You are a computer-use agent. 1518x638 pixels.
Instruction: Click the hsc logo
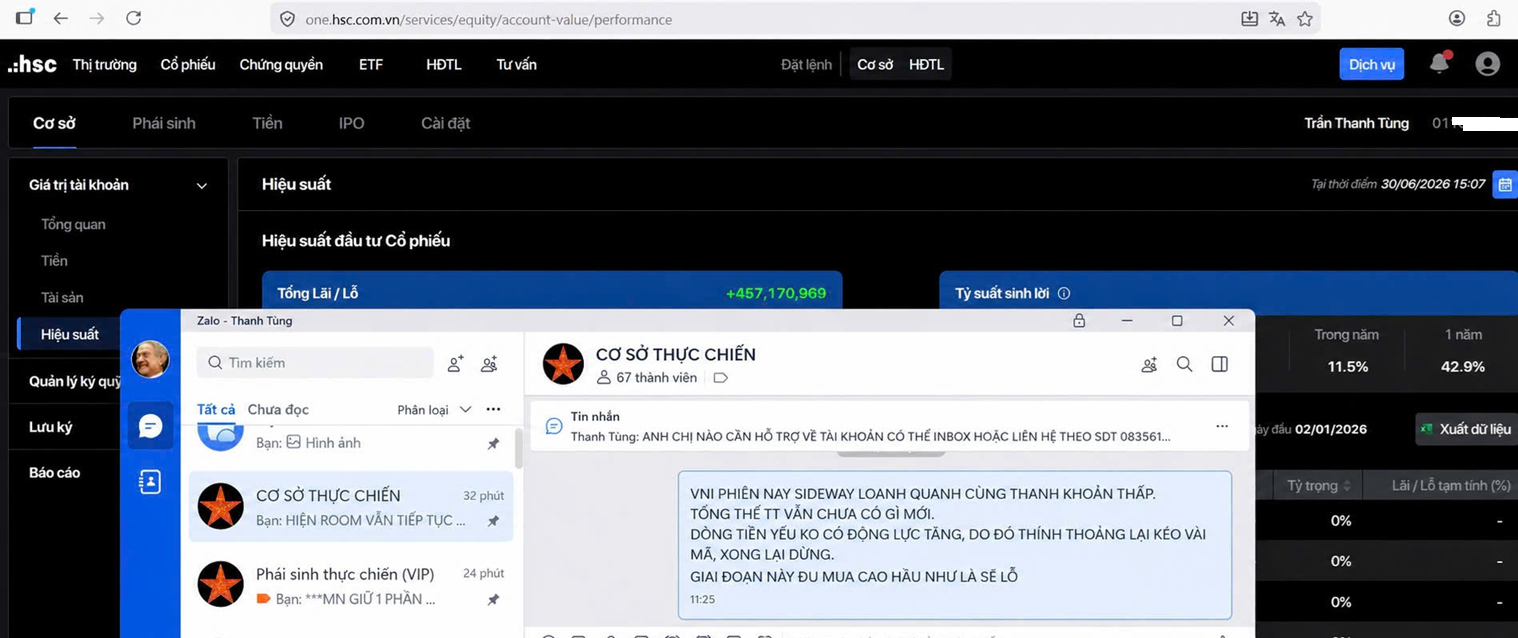pos(32,64)
